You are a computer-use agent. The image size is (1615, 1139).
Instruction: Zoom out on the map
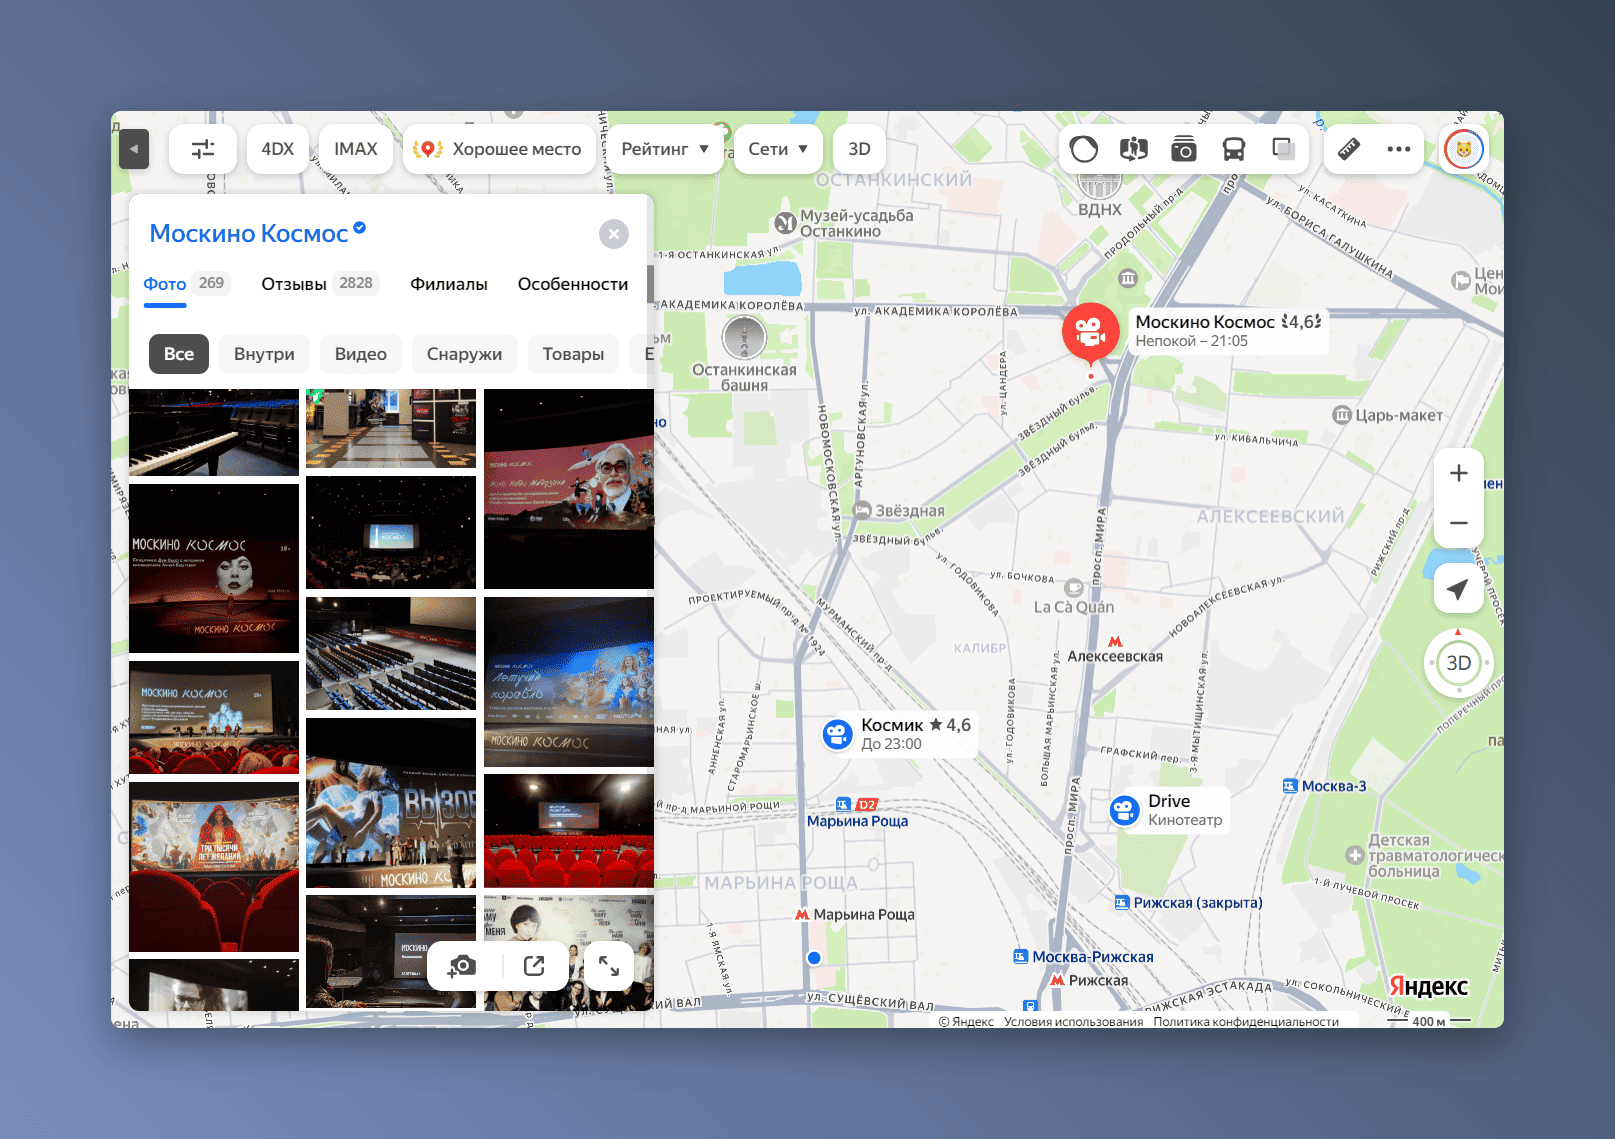(x=1459, y=522)
